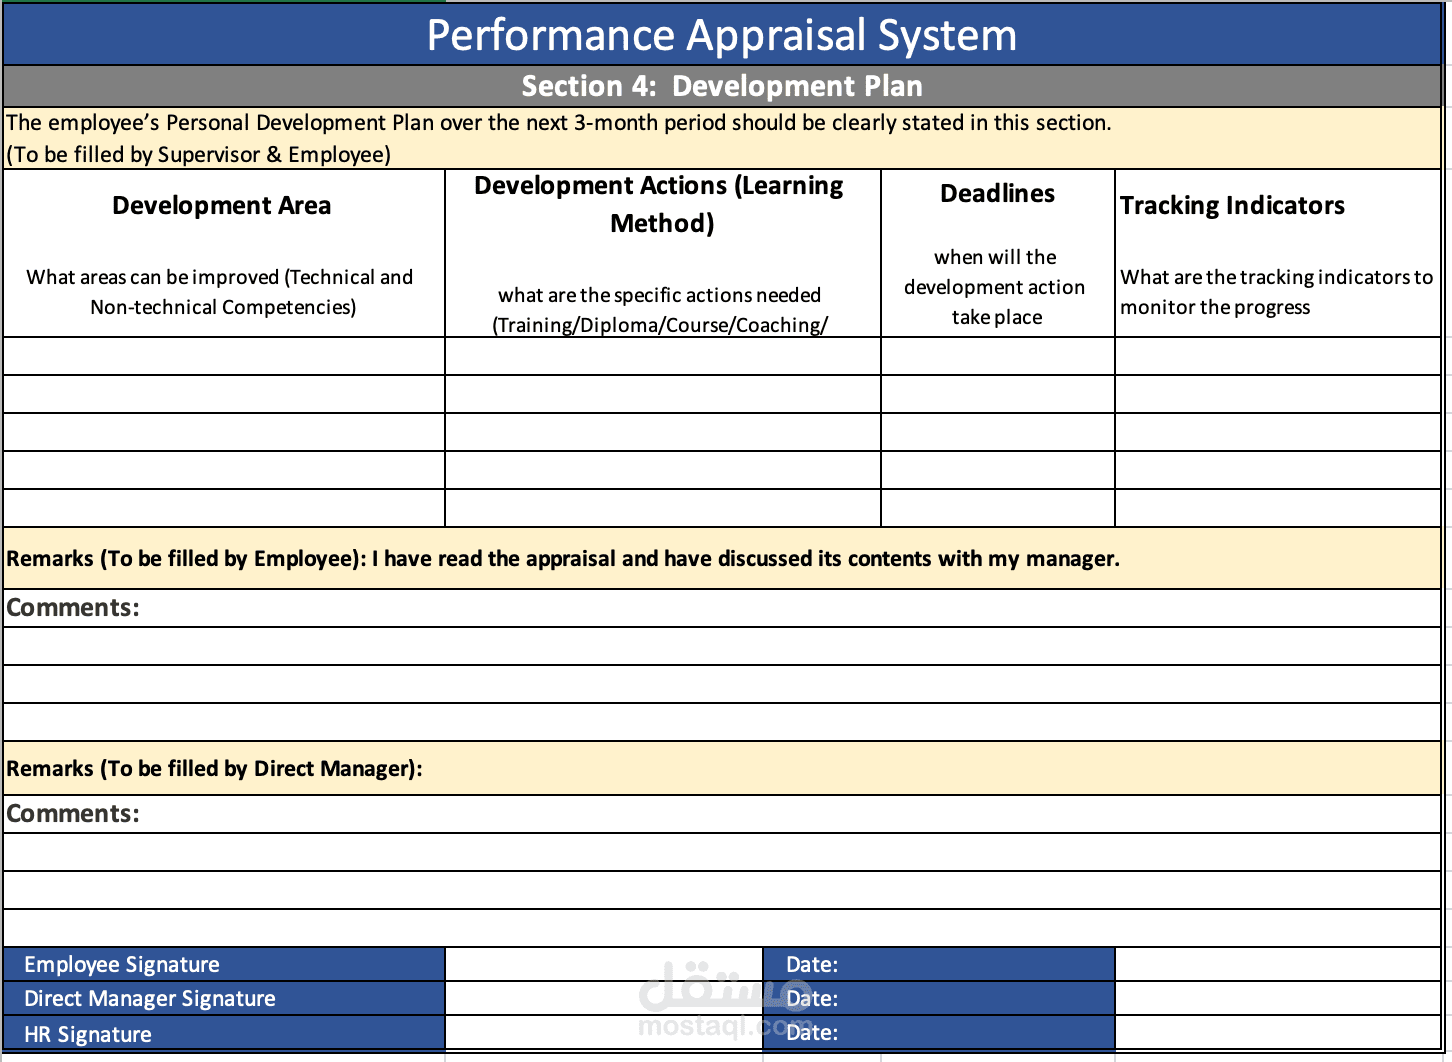Click the first empty Development Area cell
The width and height of the screenshot is (1452, 1062).
(x=224, y=356)
